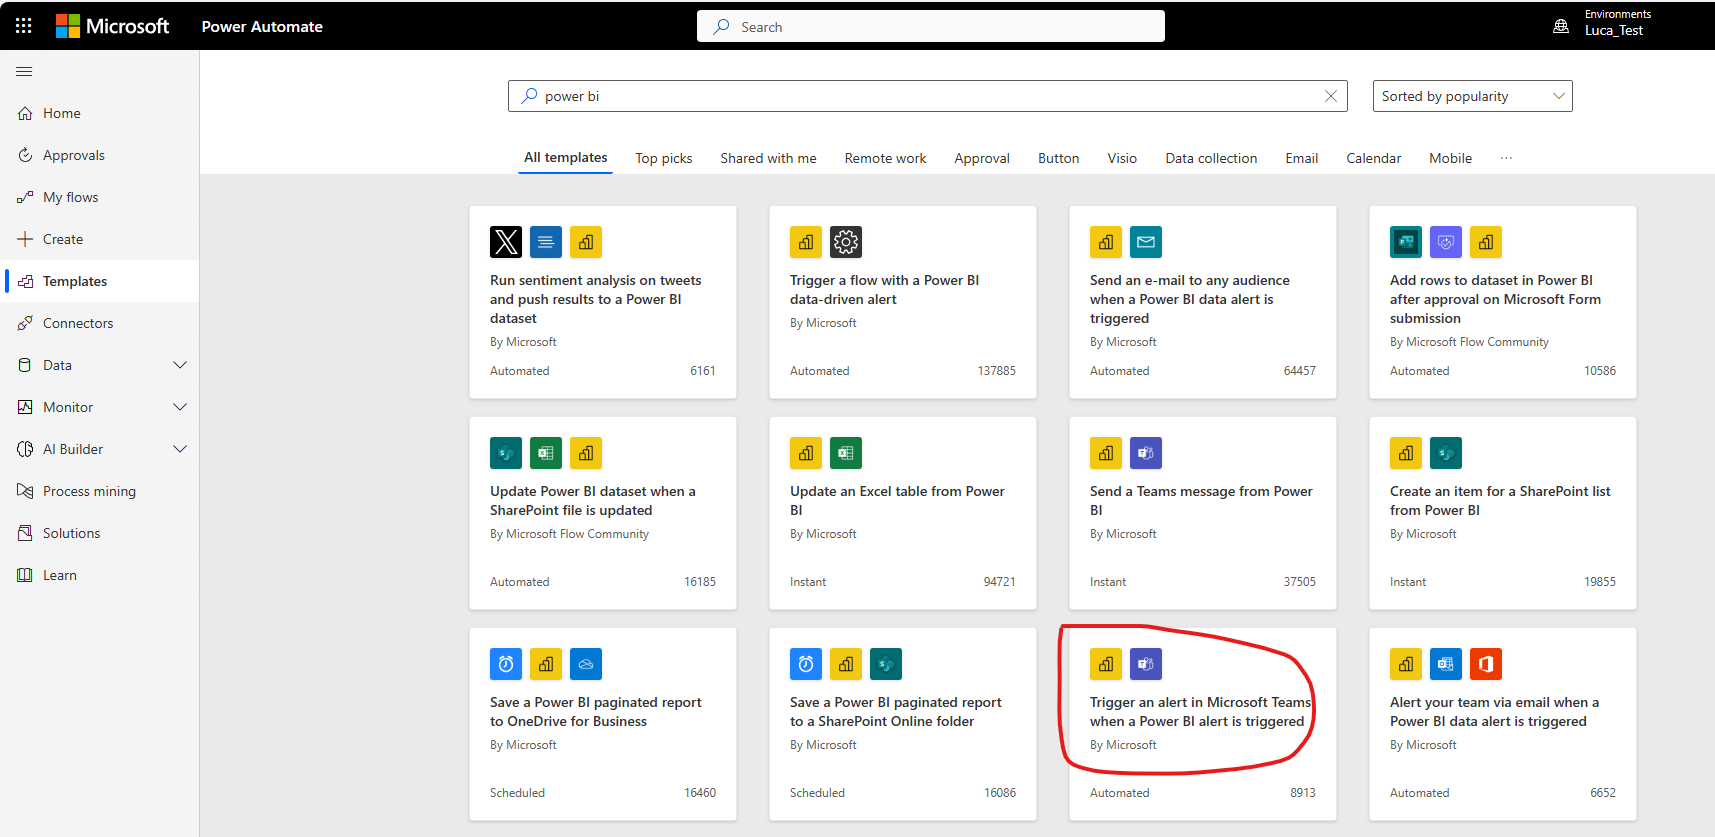This screenshot has height=837, width=1715.
Task: Clear the power bi template search
Action: click(x=1331, y=96)
